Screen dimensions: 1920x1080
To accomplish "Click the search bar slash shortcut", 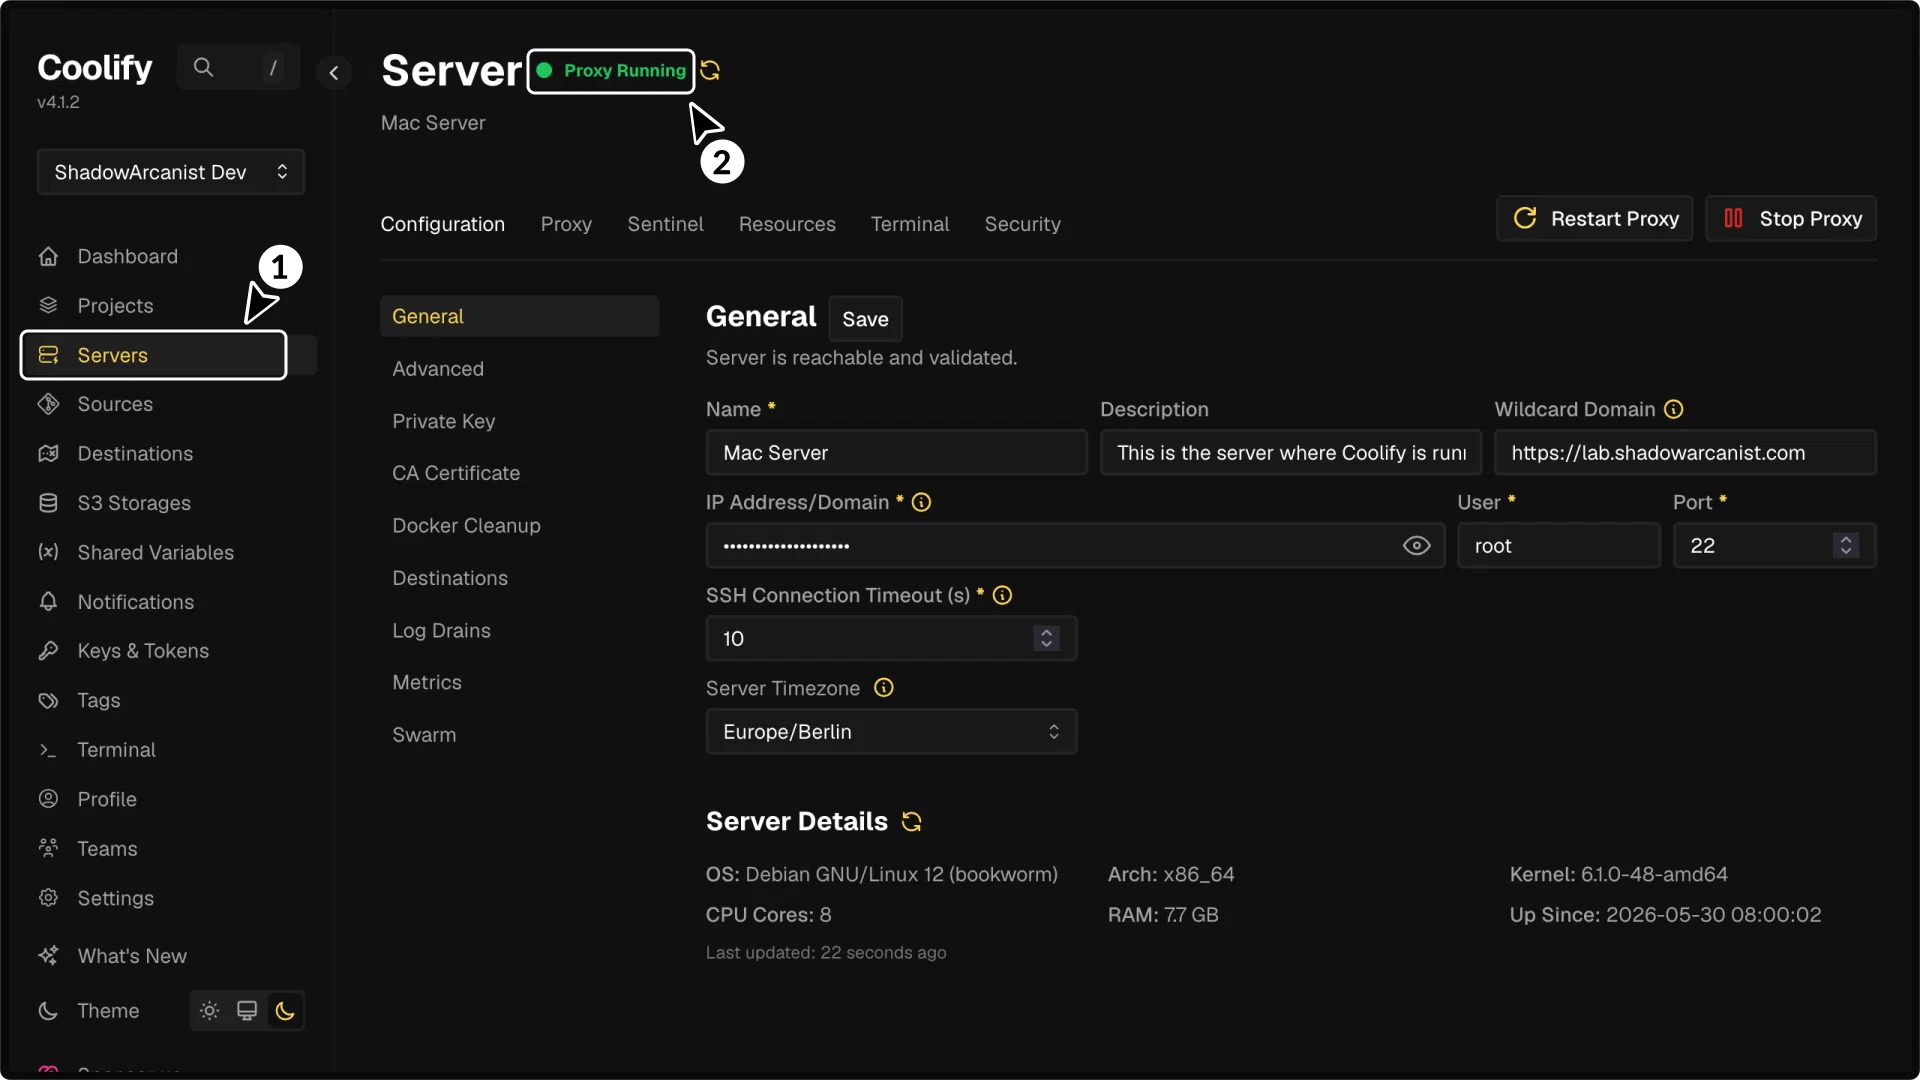I will pyautogui.click(x=273, y=67).
